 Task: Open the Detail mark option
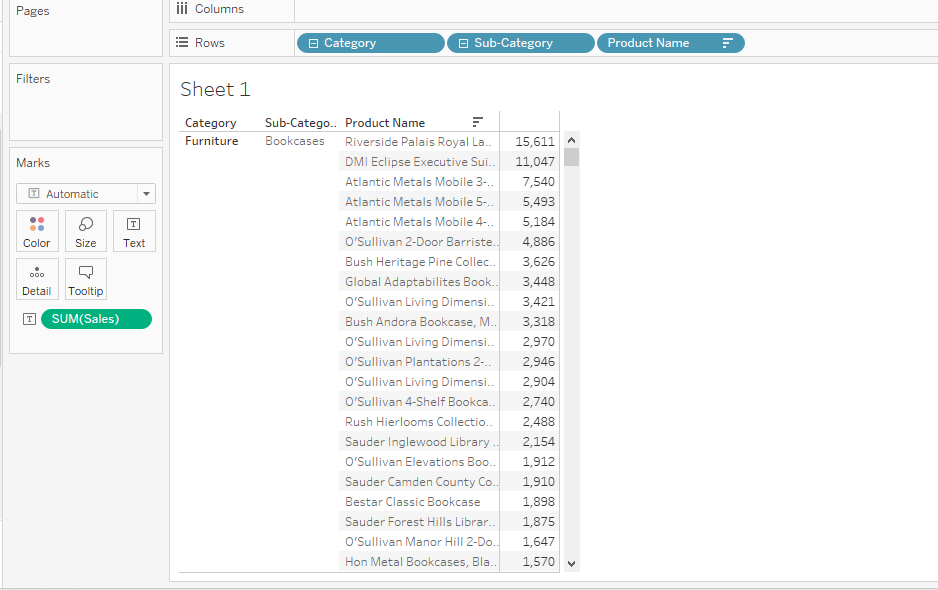37,279
